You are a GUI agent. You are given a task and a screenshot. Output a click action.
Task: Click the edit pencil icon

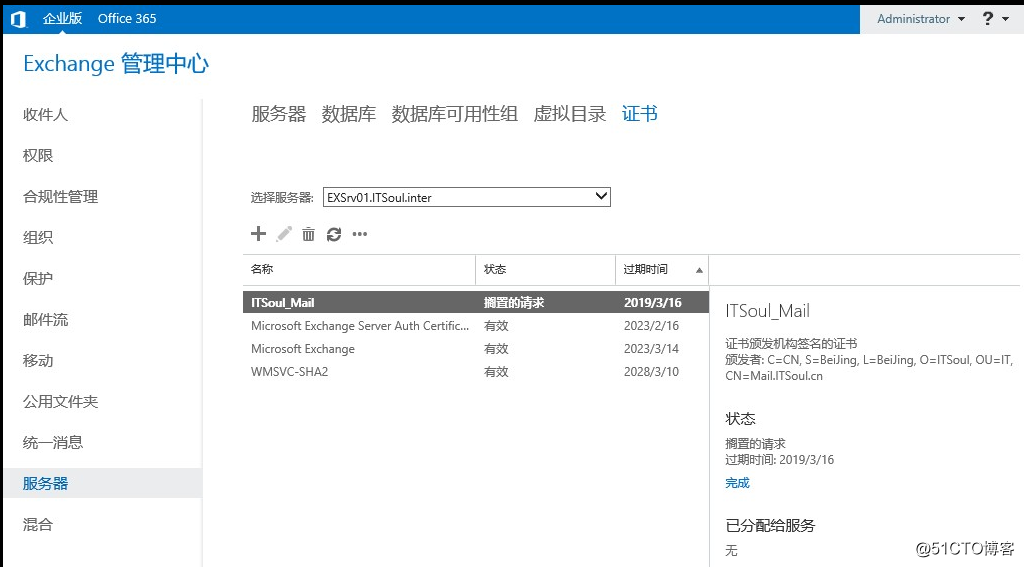pos(284,234)
